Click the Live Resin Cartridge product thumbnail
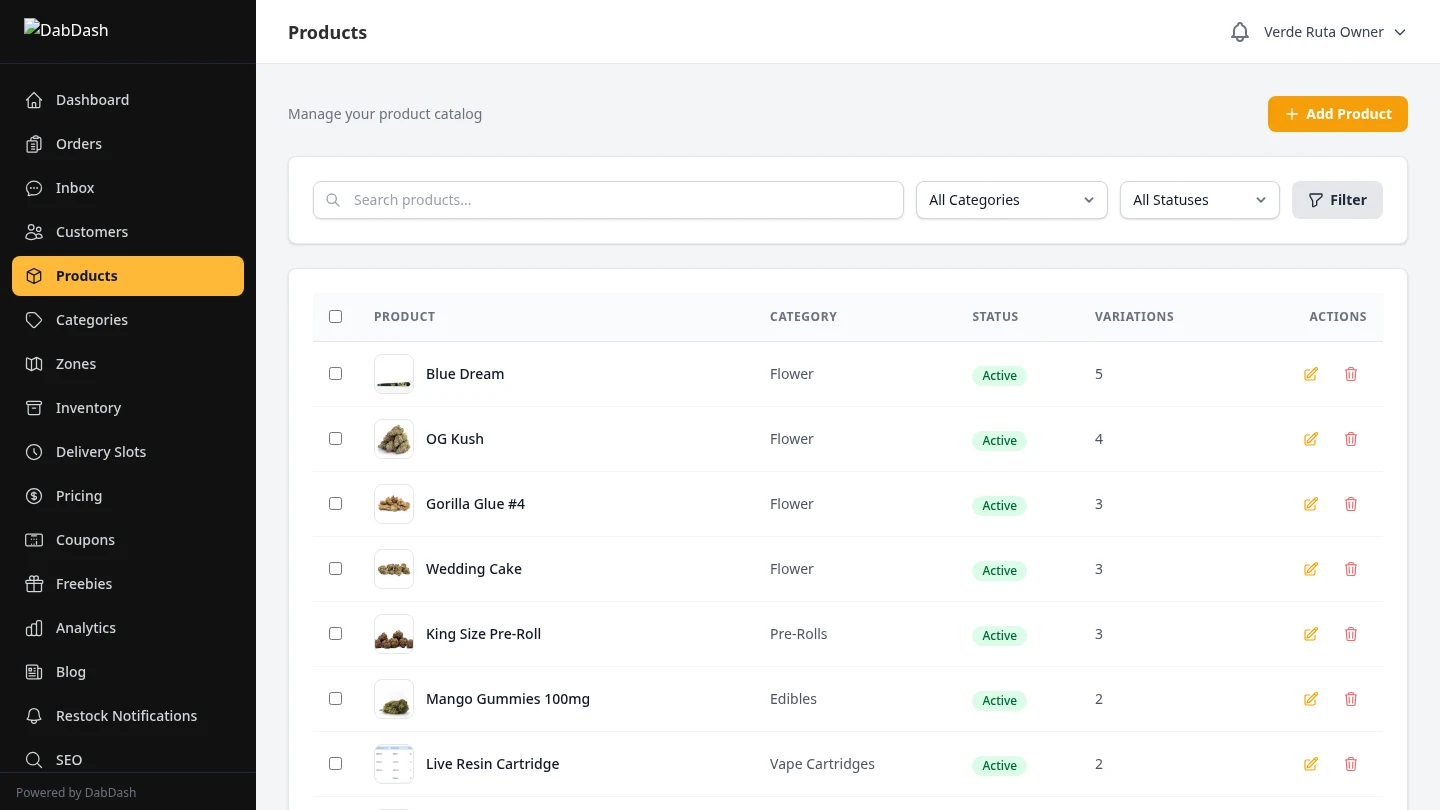 pos(393,763)
